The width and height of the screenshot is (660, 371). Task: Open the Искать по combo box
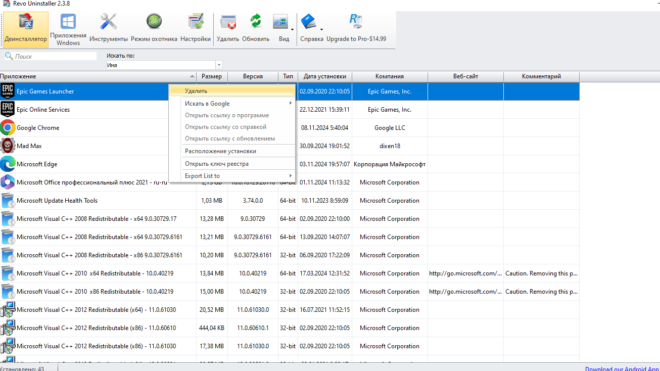tap(164, 65)
